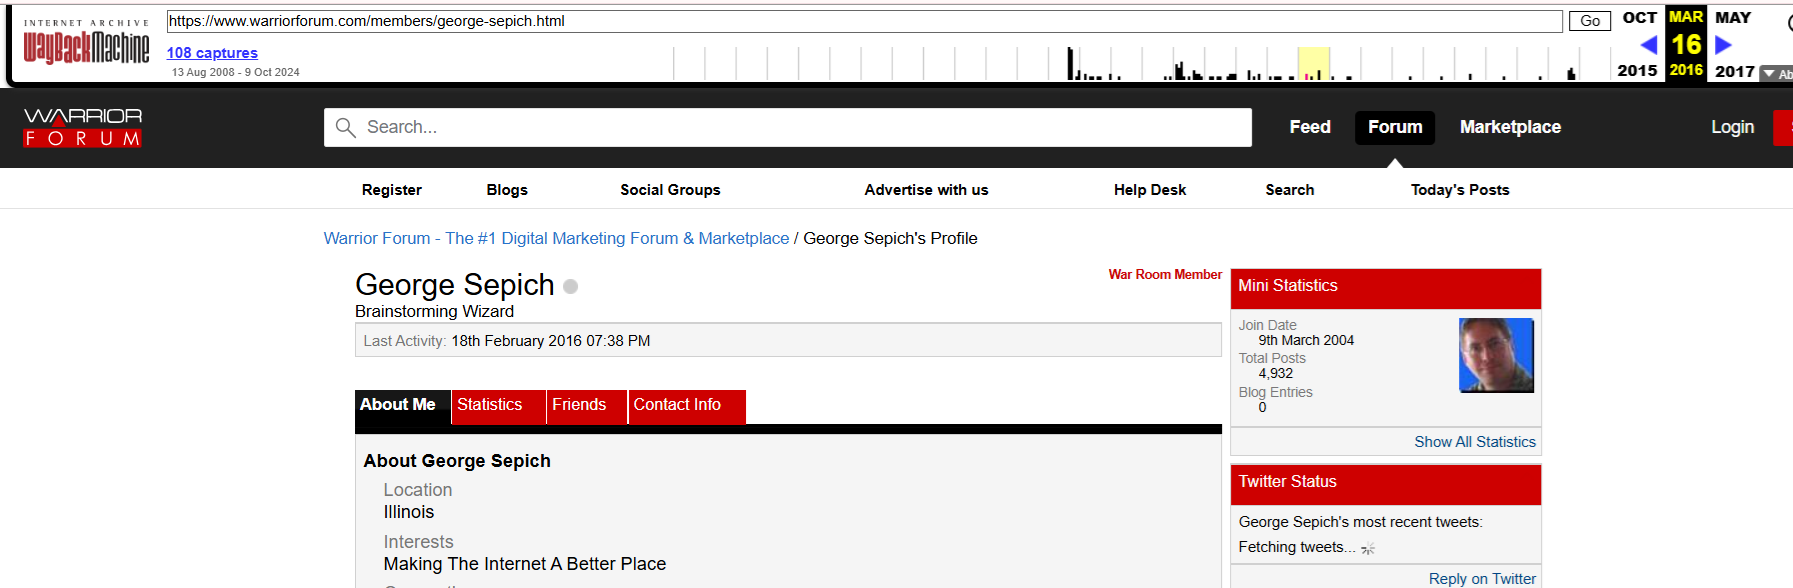Click the offline status dot beside name

570,287
